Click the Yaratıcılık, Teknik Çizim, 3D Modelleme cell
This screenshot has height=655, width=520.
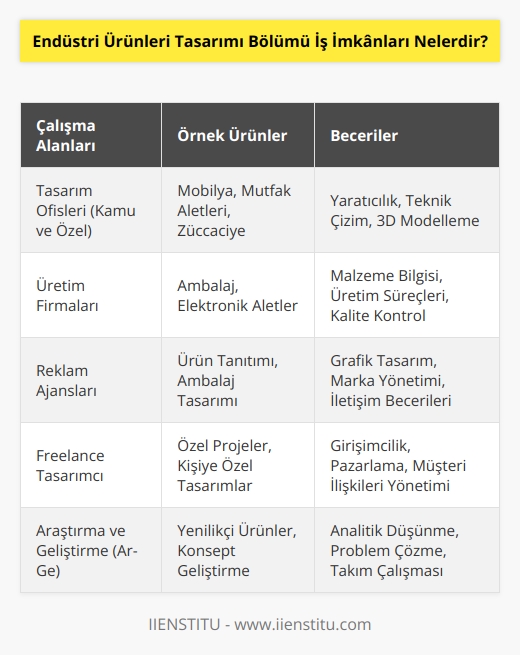click(407, 210)
